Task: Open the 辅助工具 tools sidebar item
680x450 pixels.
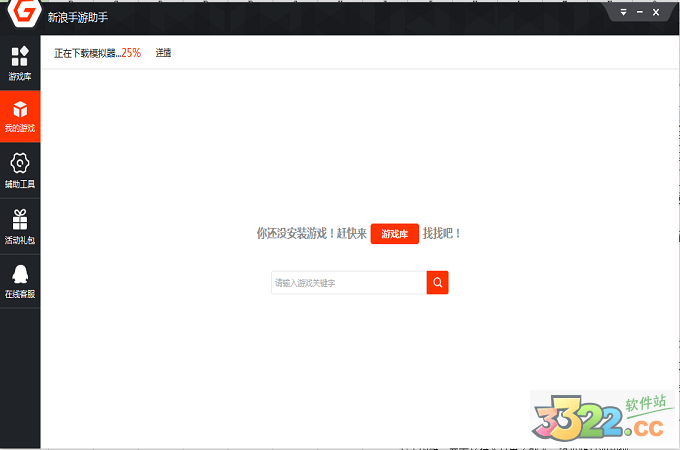Action: click(20, 170)
